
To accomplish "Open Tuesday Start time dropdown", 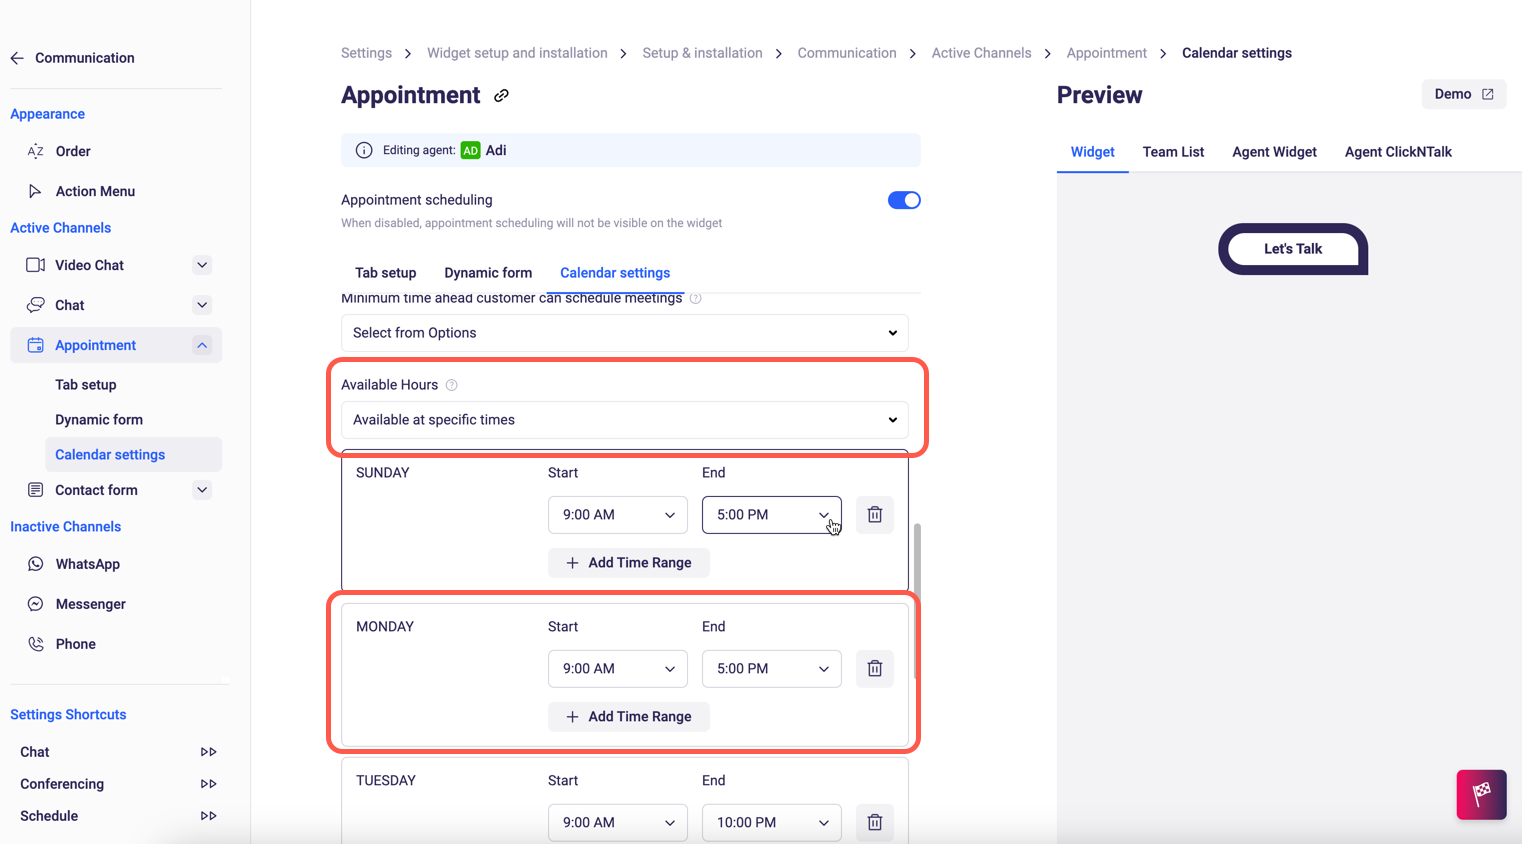I will pos(618,823).
